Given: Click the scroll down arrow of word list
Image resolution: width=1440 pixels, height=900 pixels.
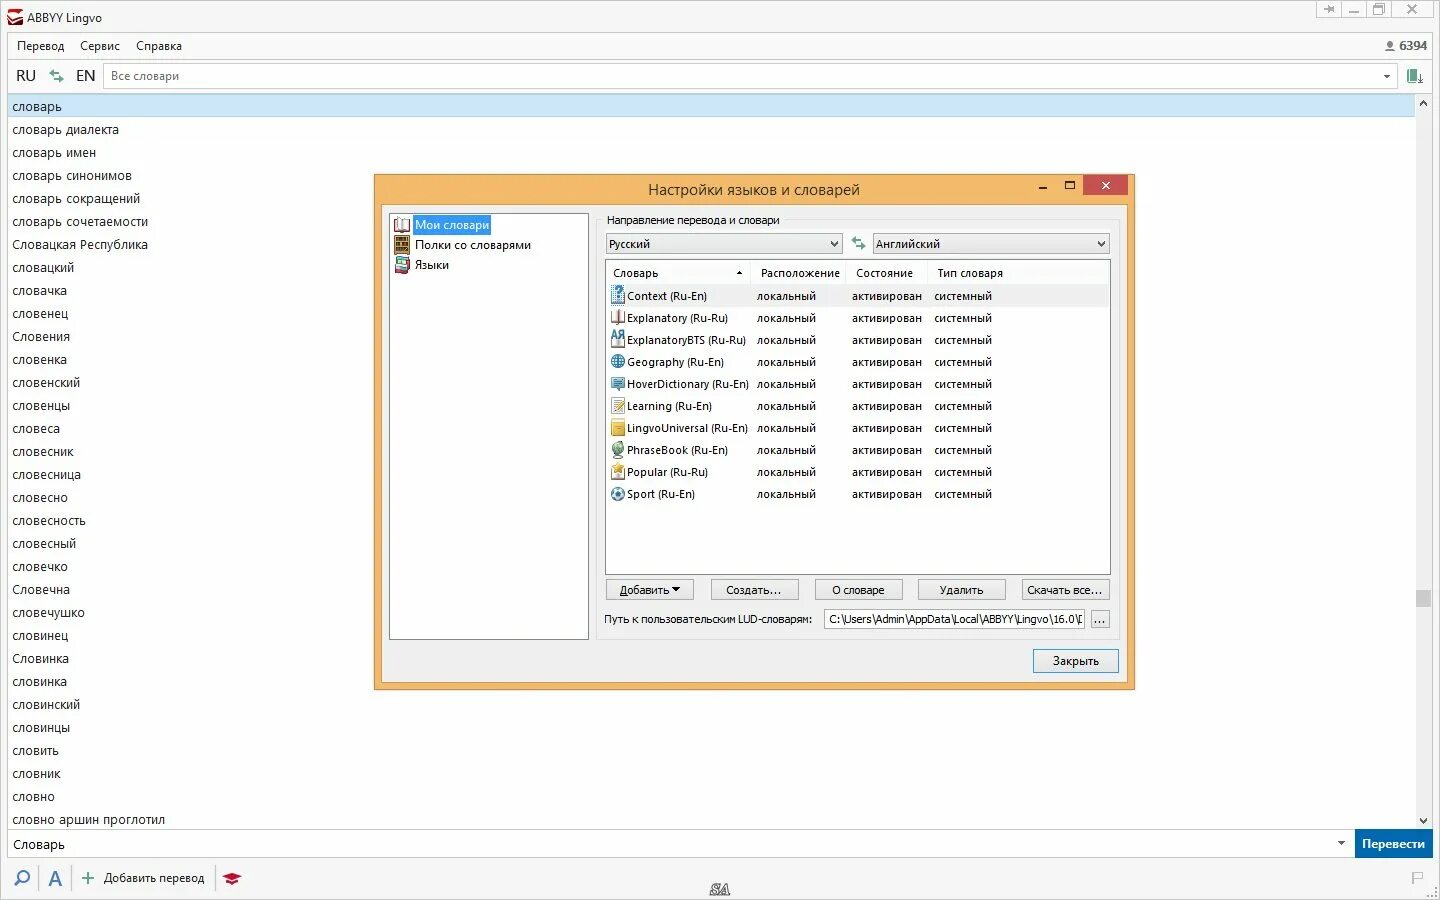Looking at the screenshot, I should coord(1423,821).
